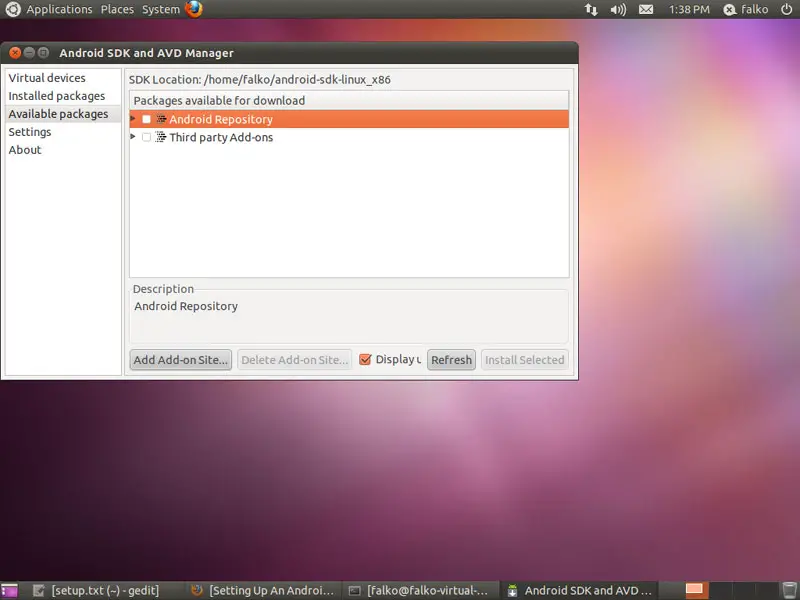Open the System menu
The width and height of the screenshot is (800, 600).
(161, 9)
